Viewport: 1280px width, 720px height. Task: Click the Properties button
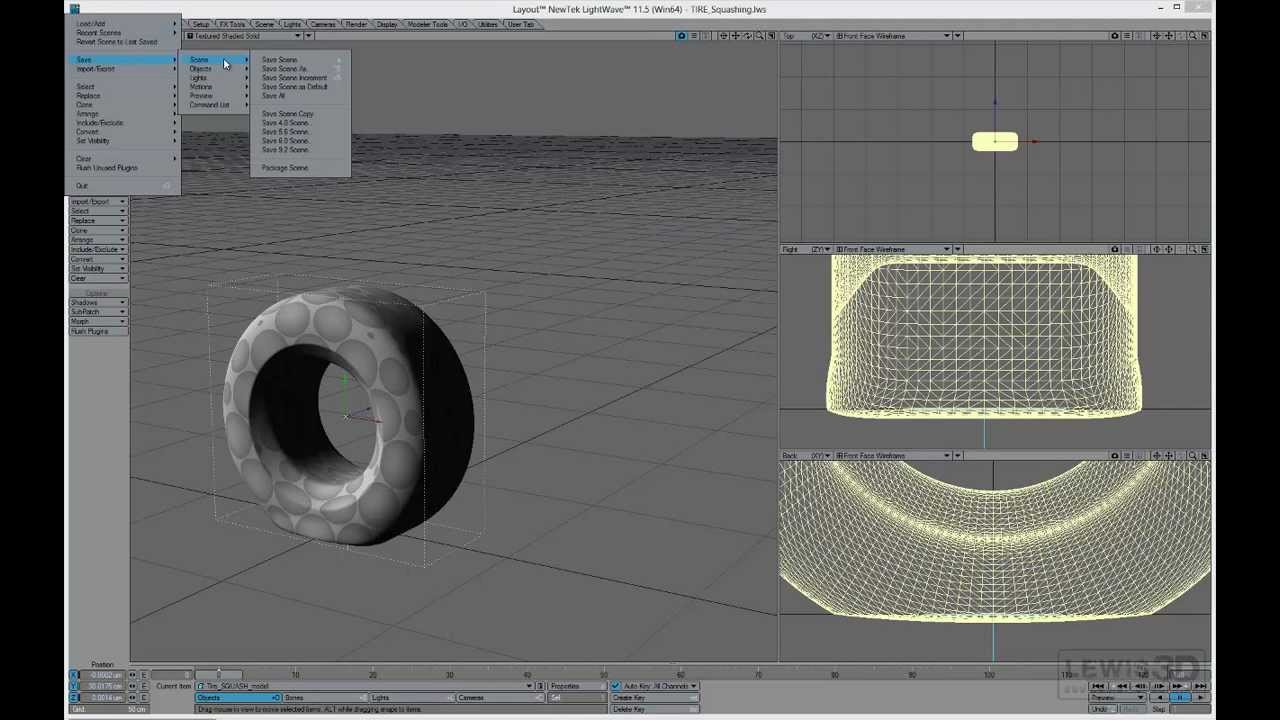point(576,686)
